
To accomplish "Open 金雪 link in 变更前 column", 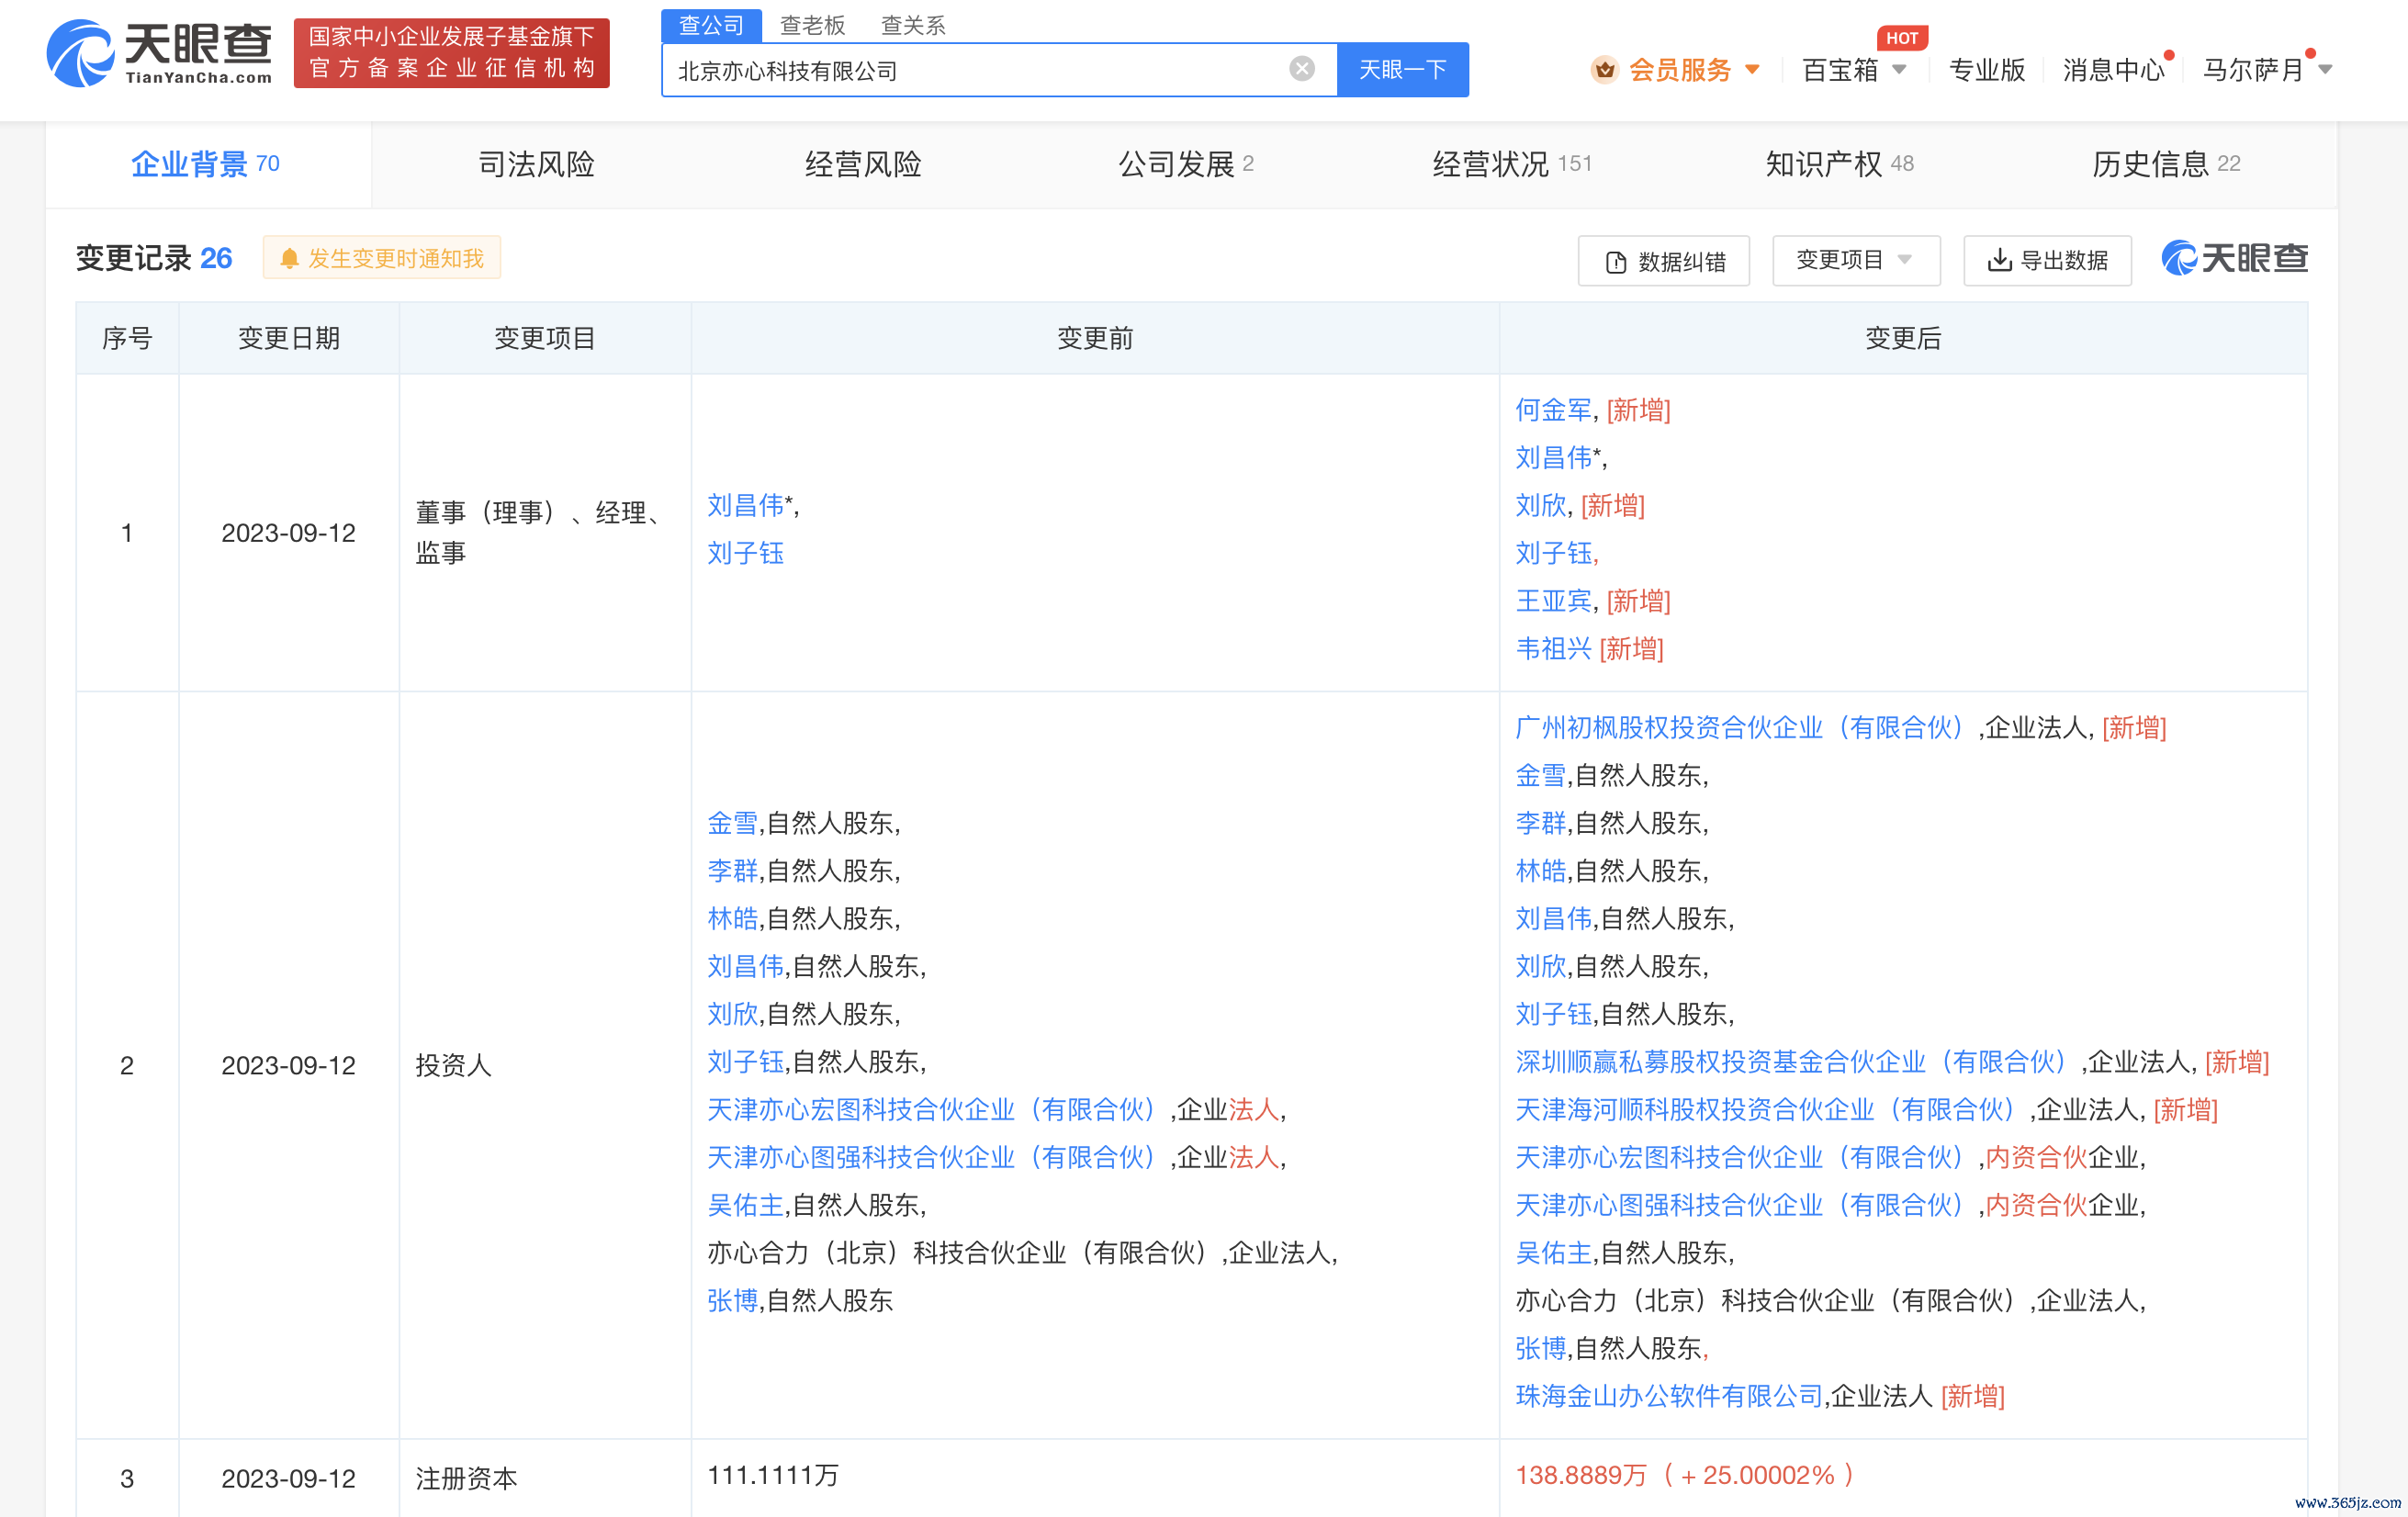I will tap(732, 823).
